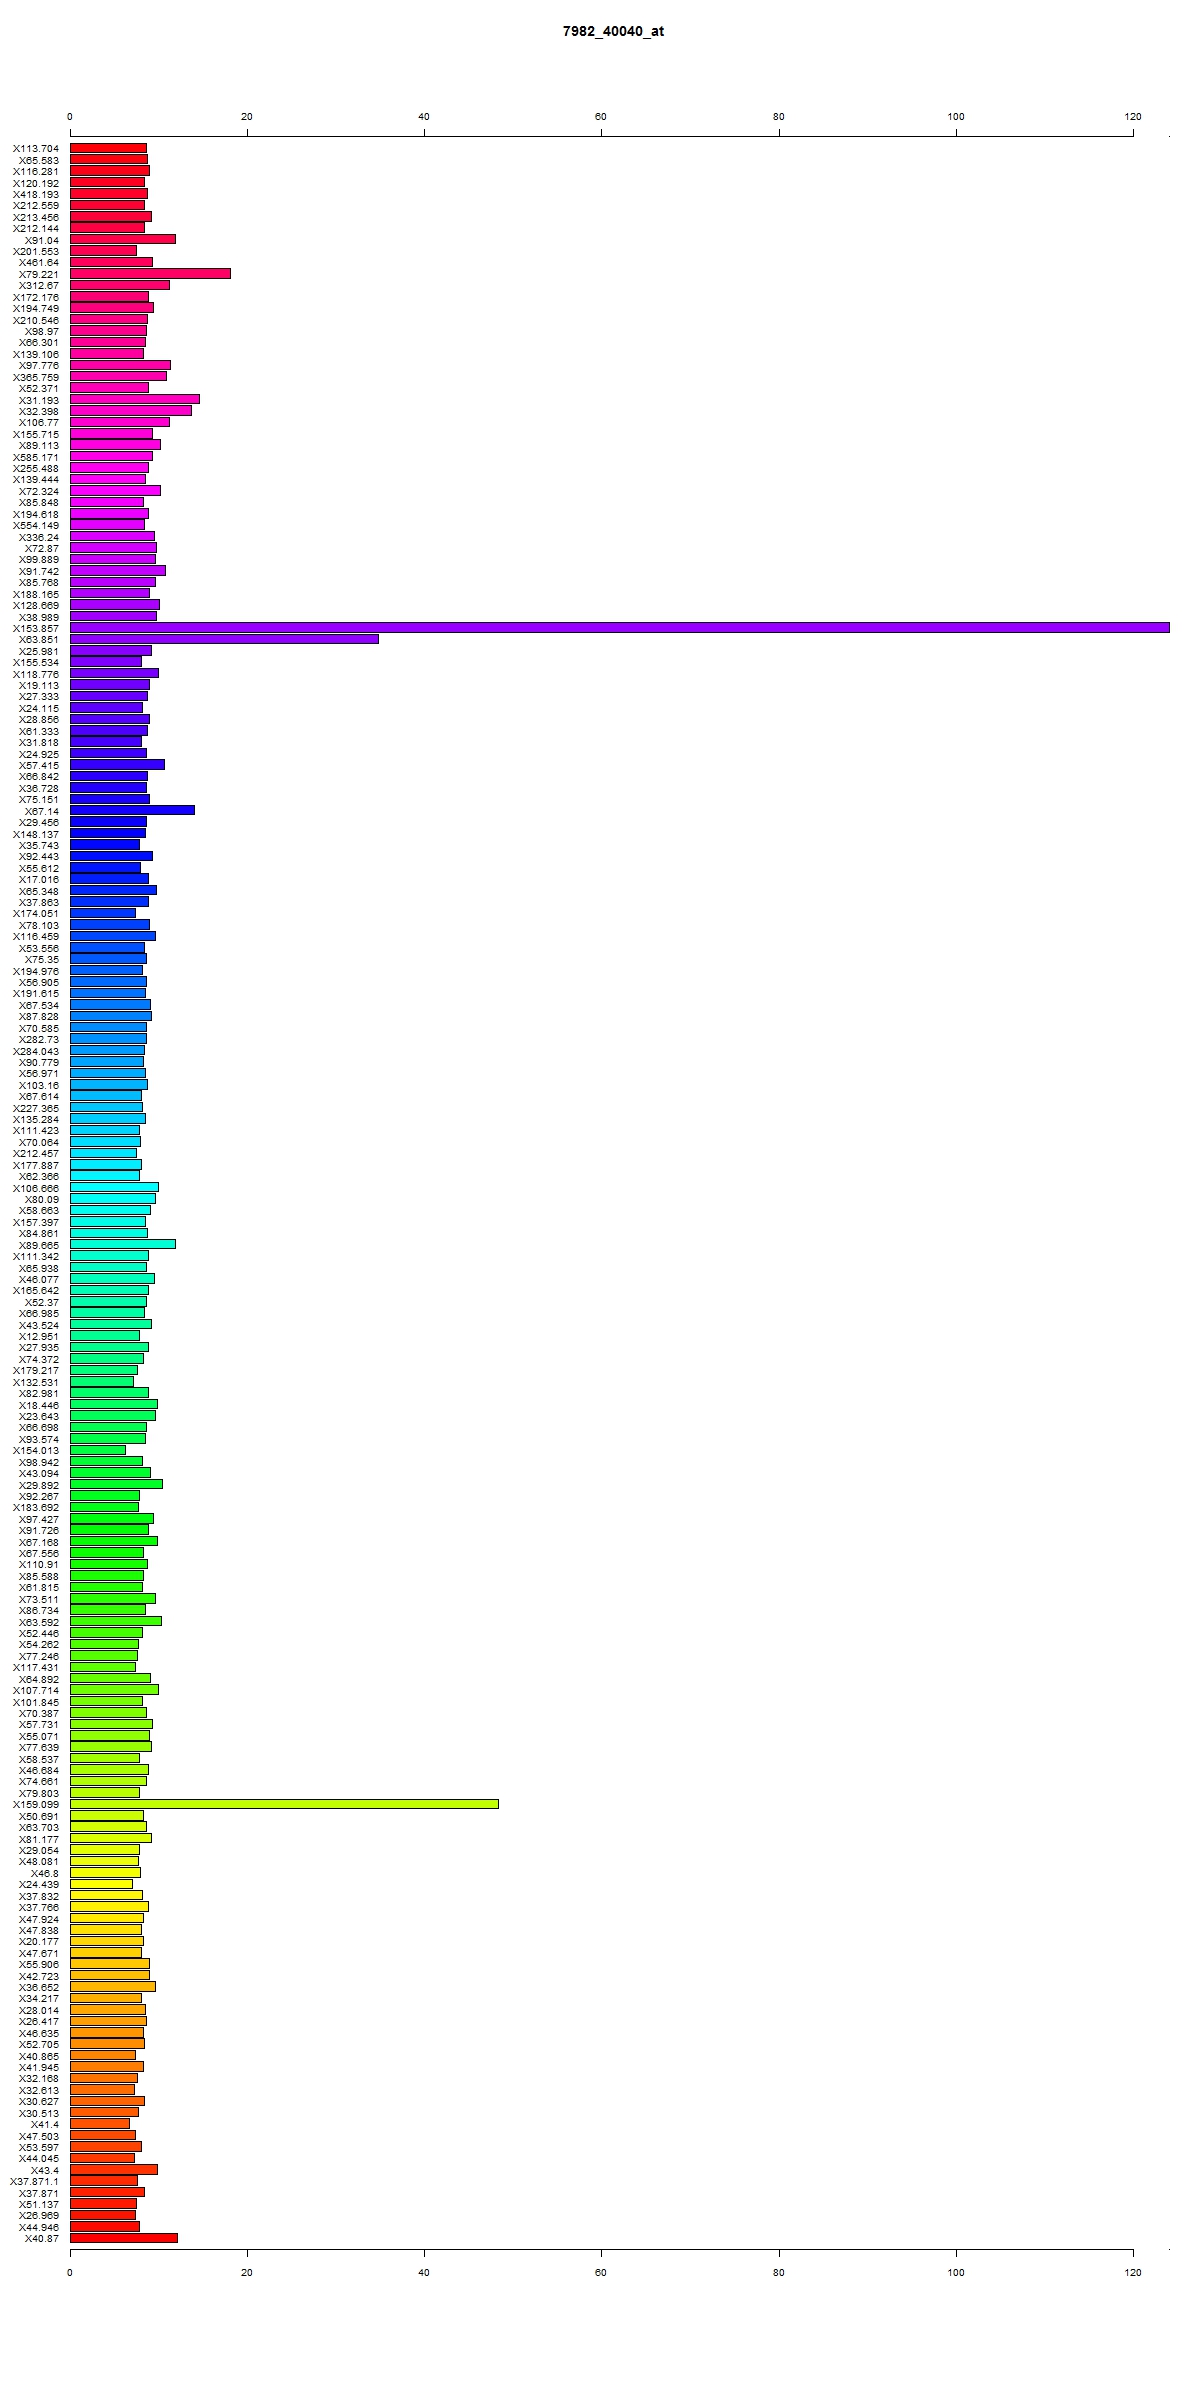Select the row label X26.969

point(39,2216)
